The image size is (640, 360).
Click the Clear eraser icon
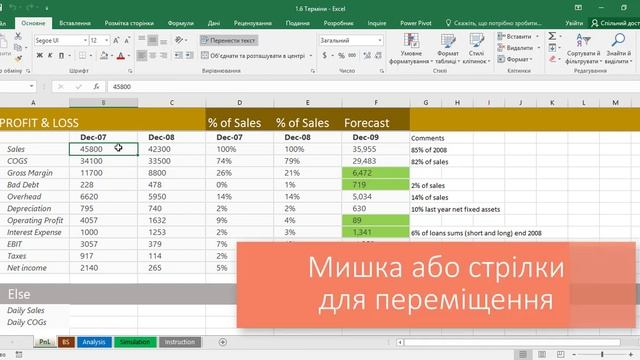click(552, 59)
